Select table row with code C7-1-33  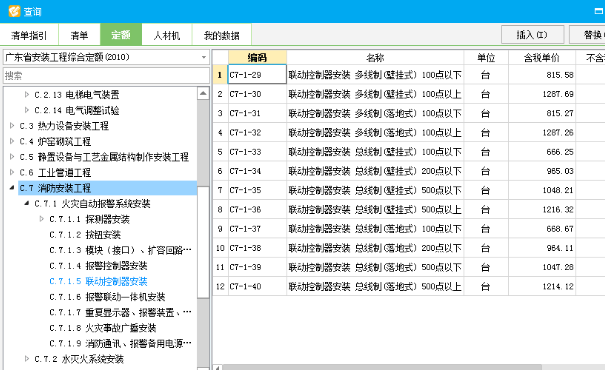[408, 152]
